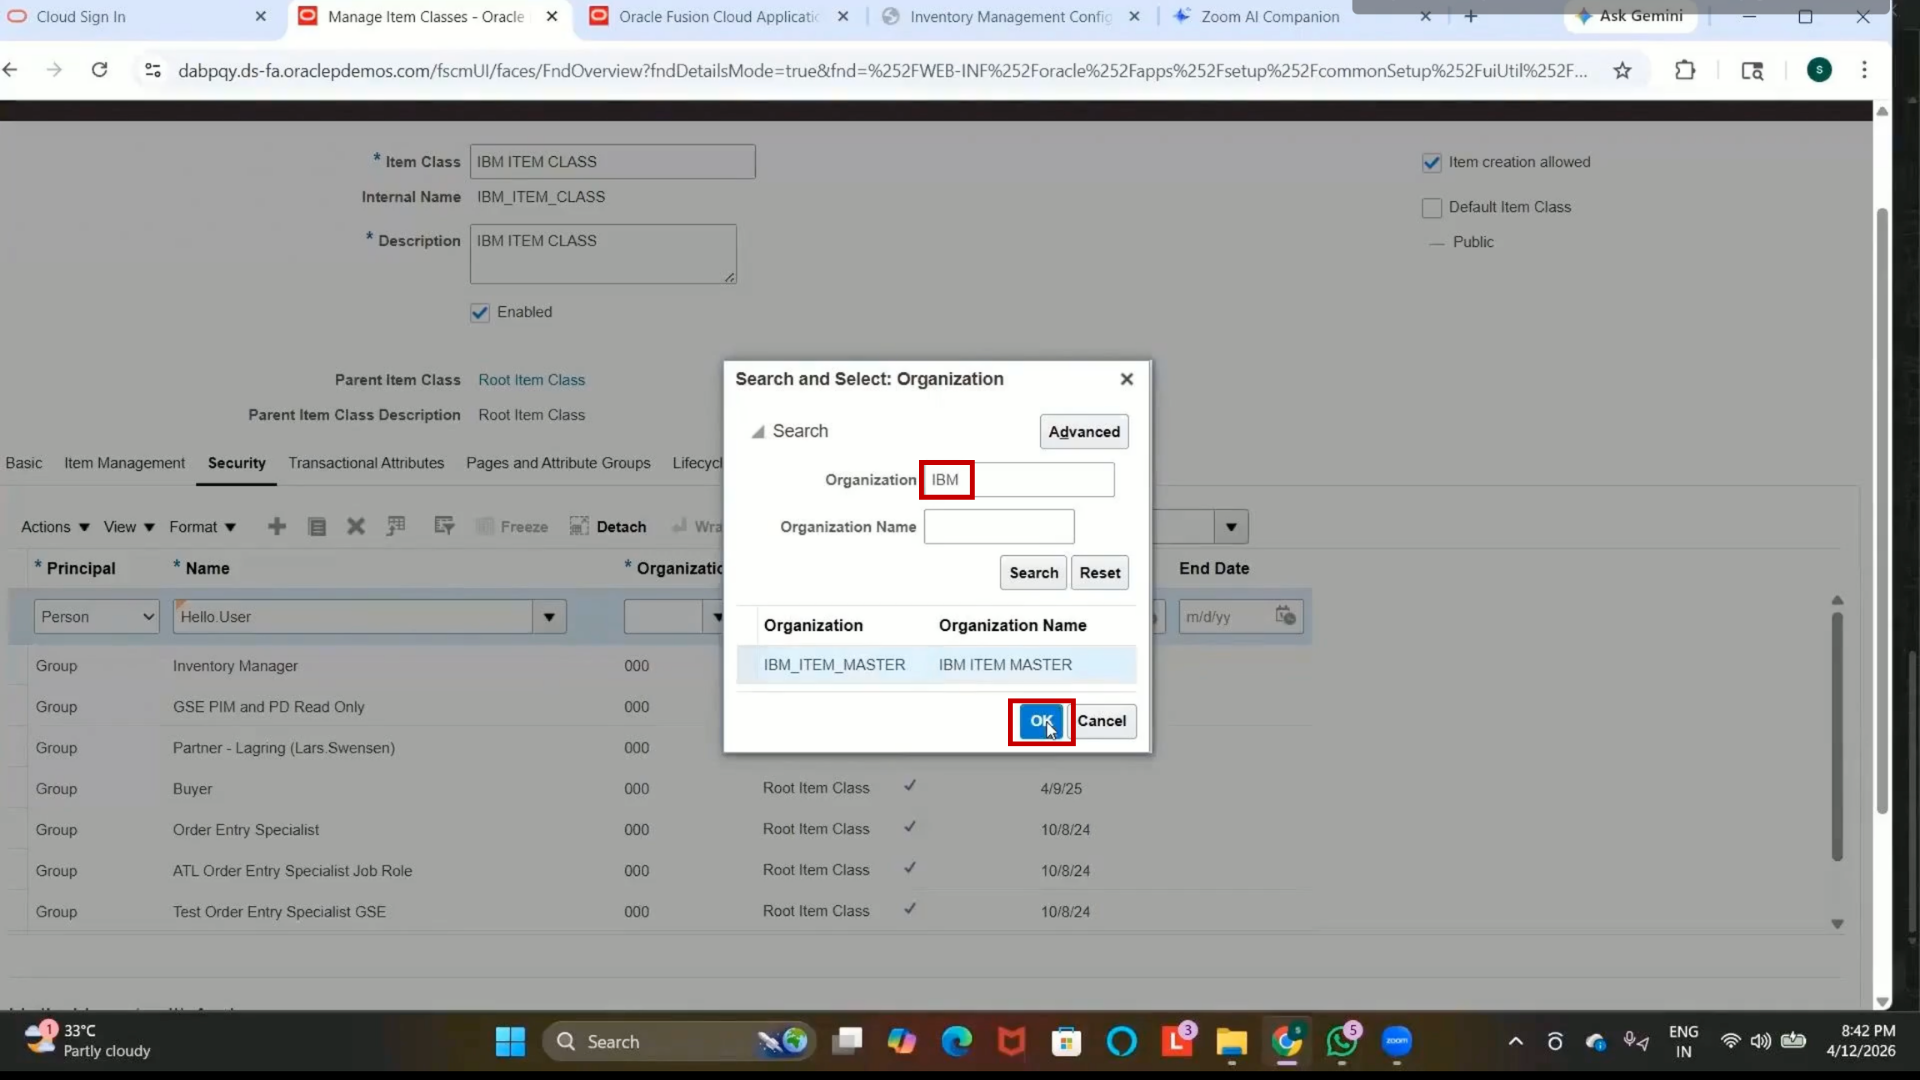This screenshot has width=1920, height=1080.
Task: Open the Actions dropdown menu
Action: click(55, 527)
